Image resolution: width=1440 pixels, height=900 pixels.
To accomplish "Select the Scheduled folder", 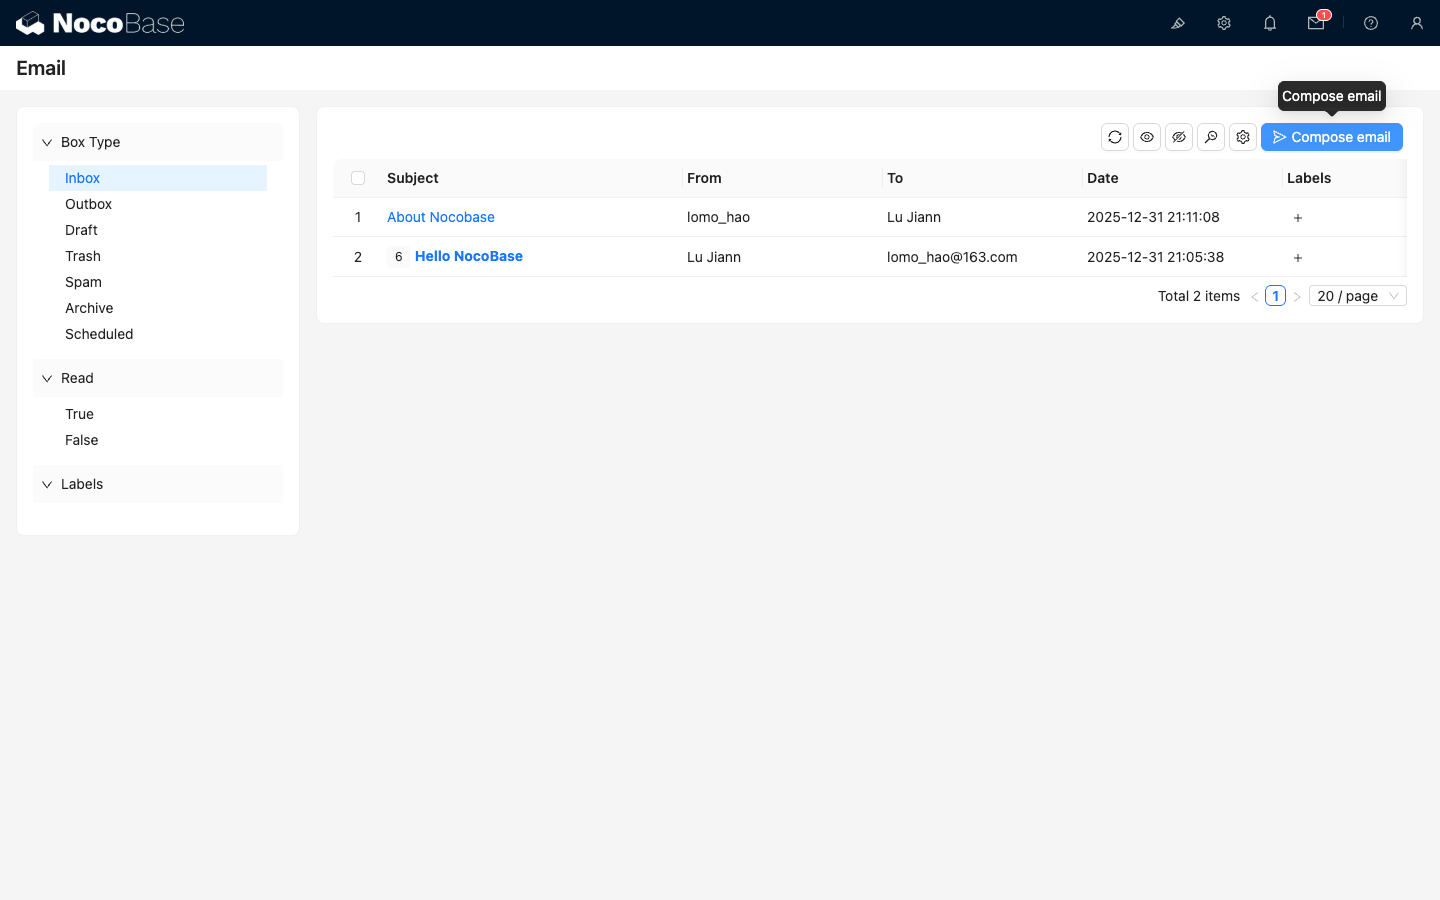I will pos(99,334).
